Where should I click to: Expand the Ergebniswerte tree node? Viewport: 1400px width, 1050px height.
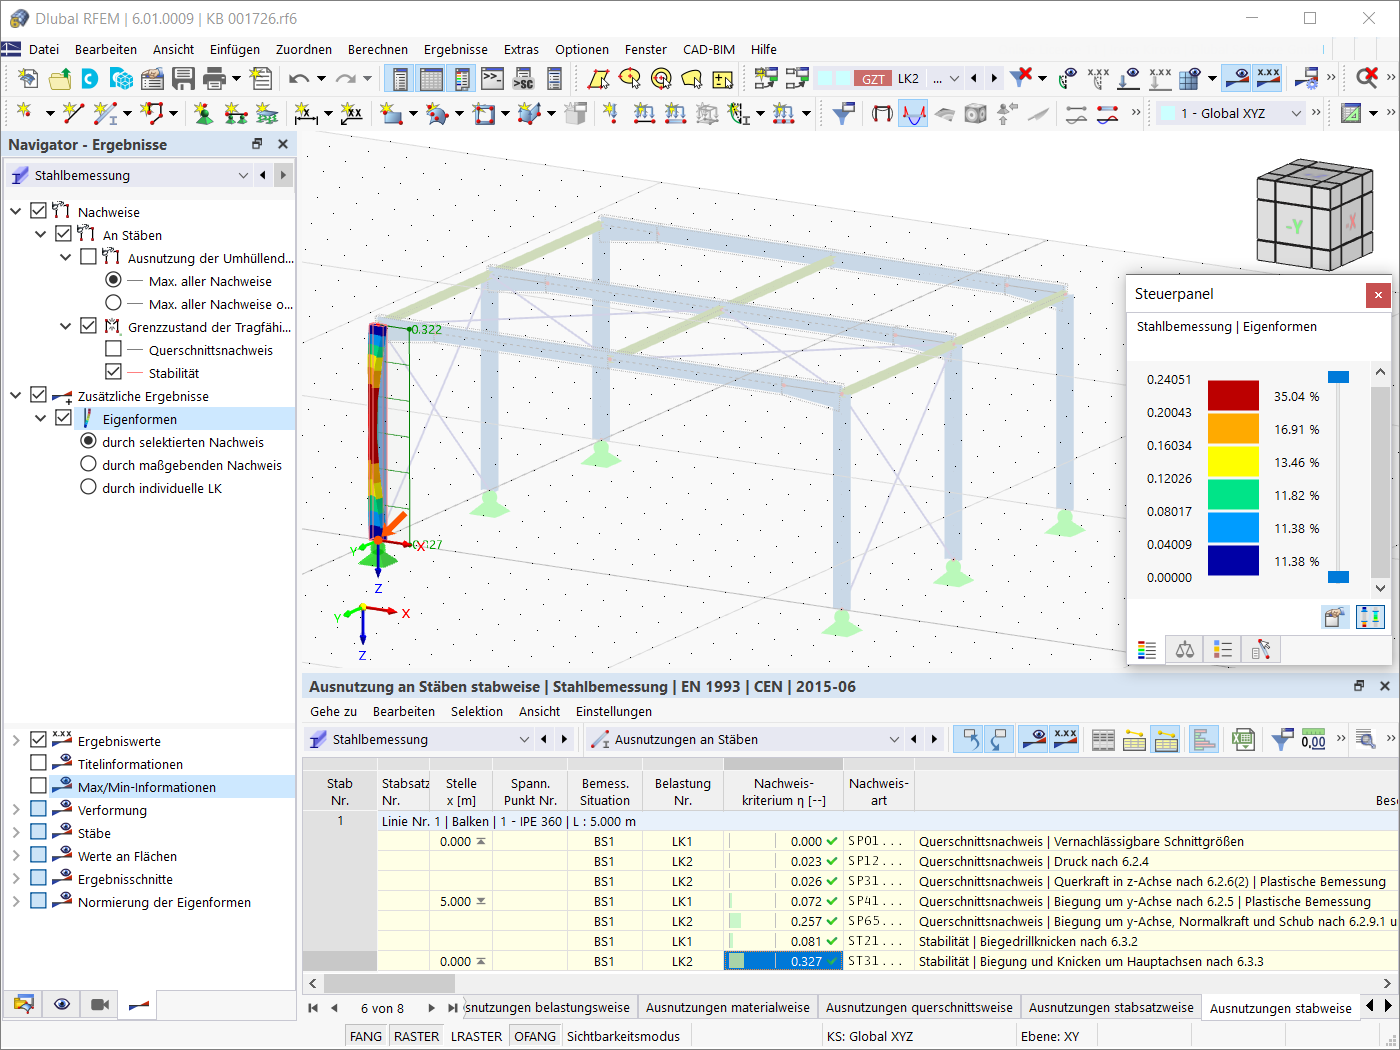[15, 741]
